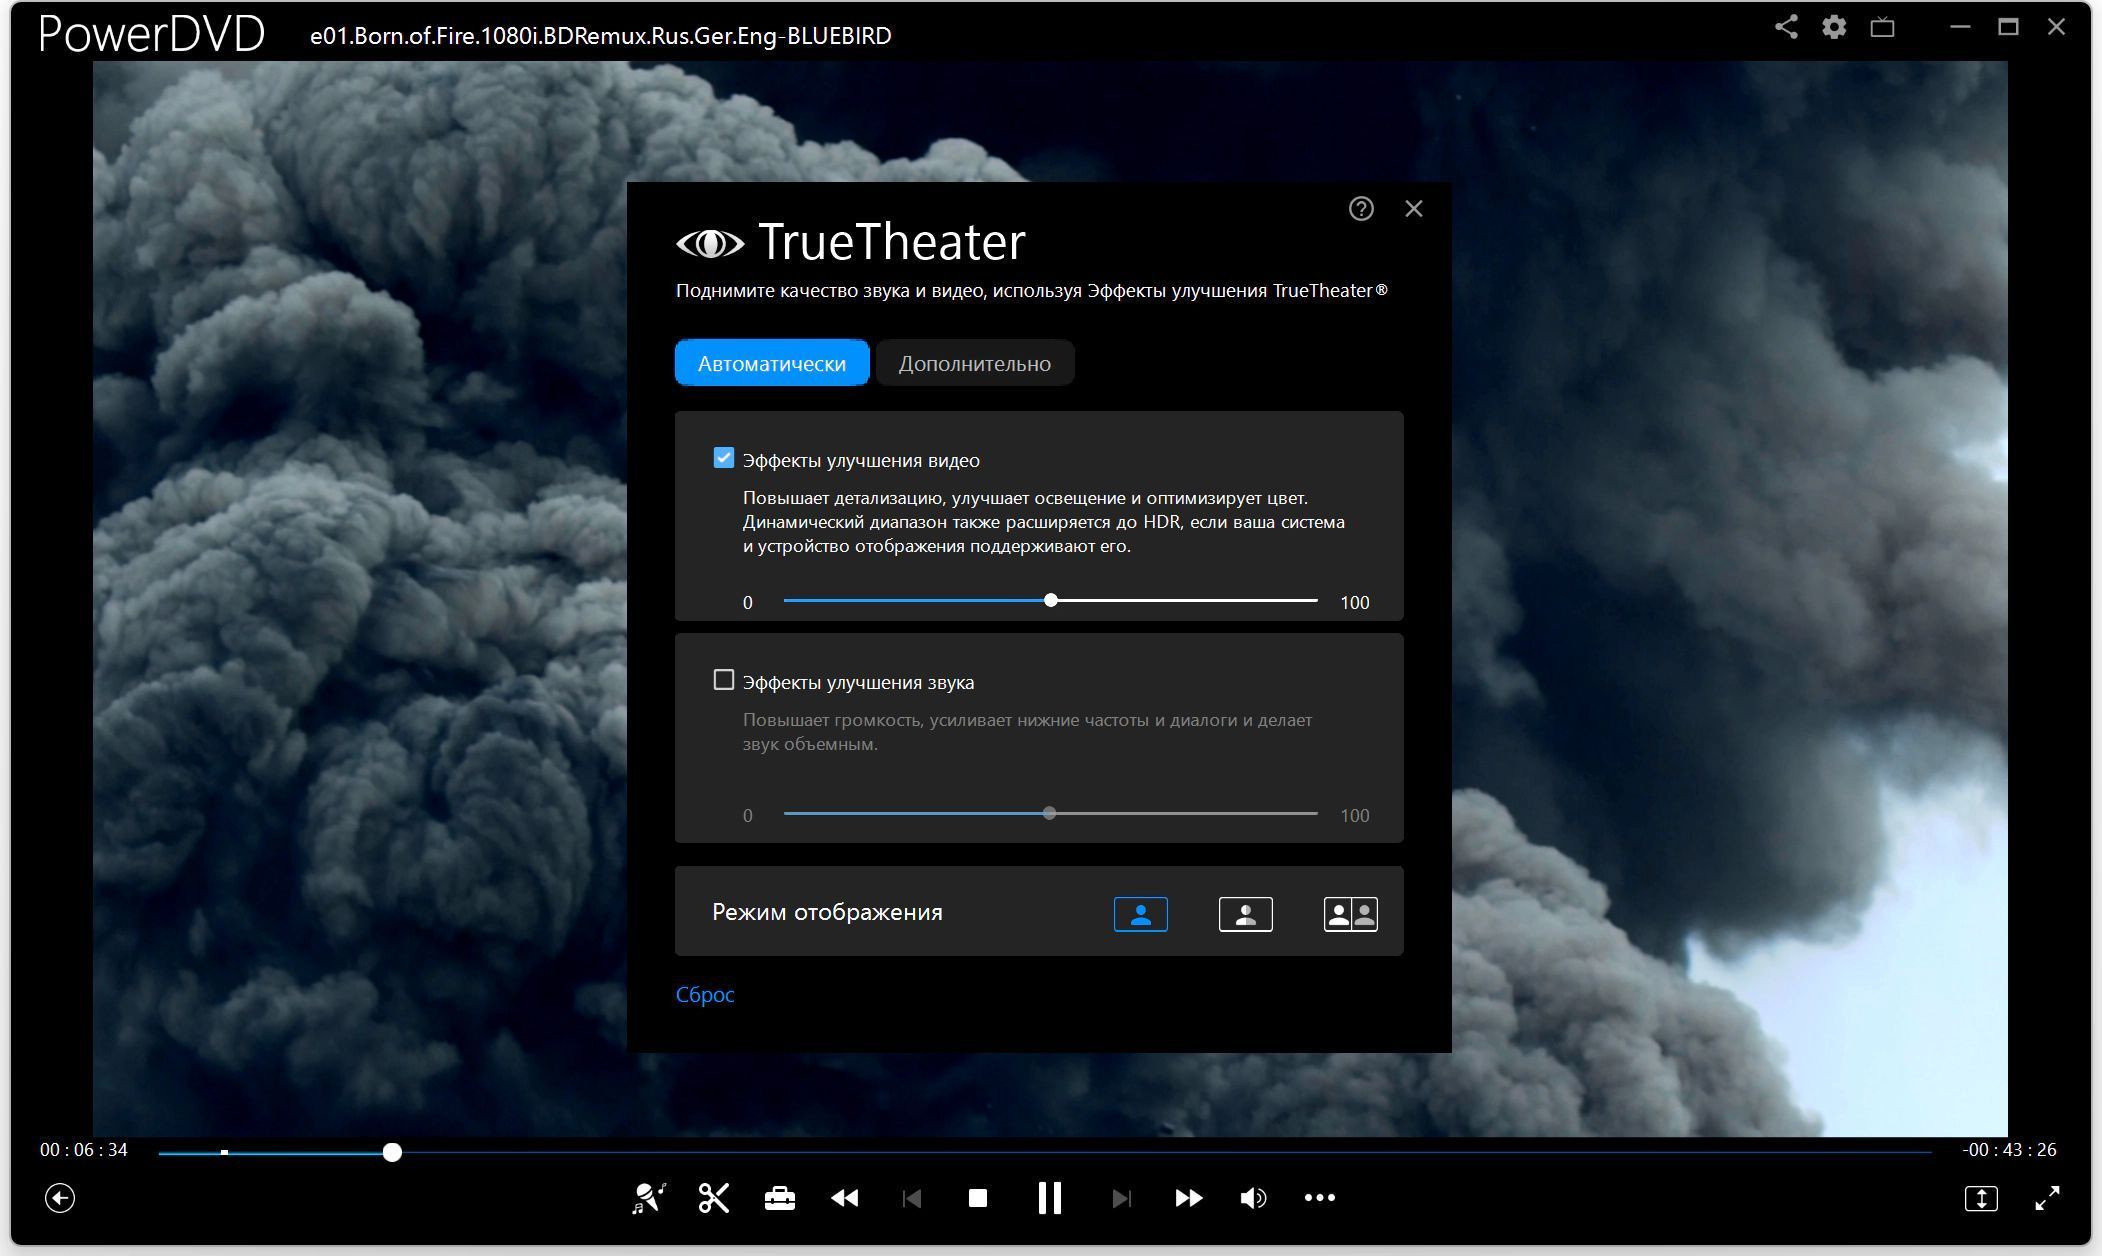
Task: Jump to the chapter marker on seek bar
Action: coord(224,1153)
